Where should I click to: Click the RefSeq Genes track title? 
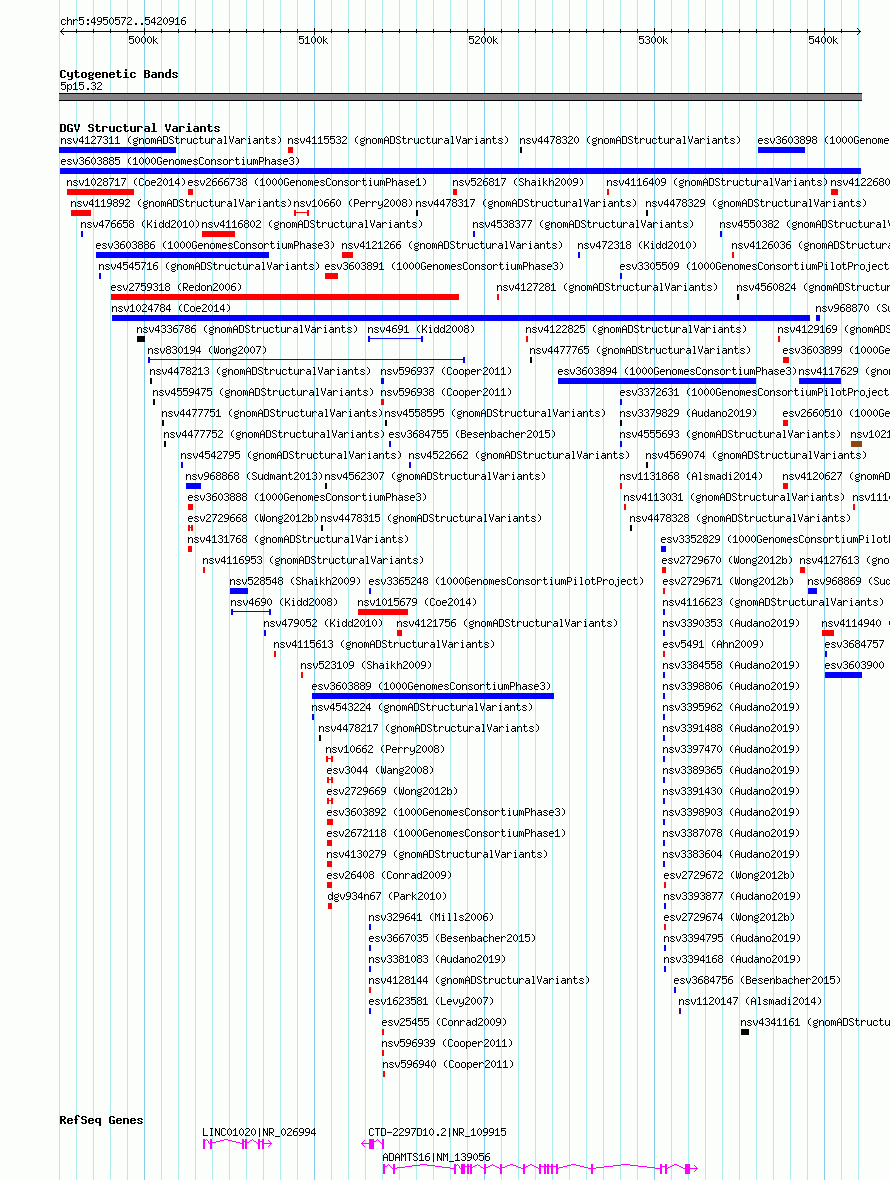[101, 1120]
